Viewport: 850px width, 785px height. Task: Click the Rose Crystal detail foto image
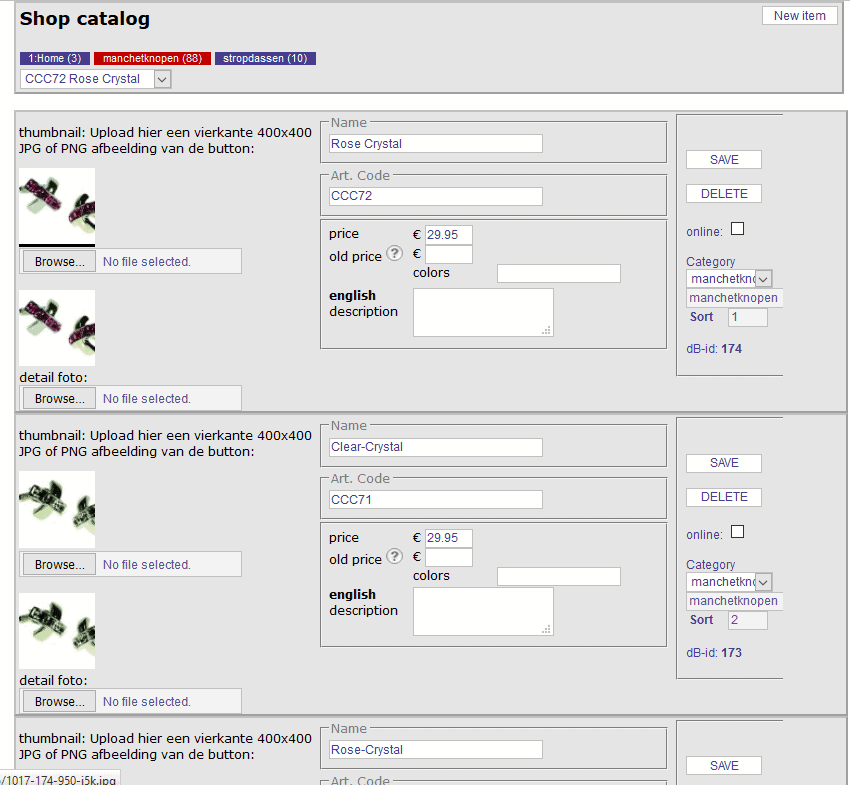click(x=57, y=328)
